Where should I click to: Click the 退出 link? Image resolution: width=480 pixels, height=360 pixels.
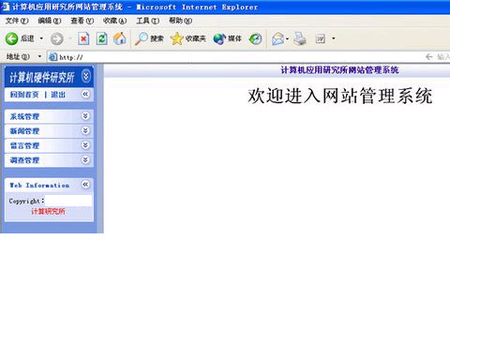tap(58, 95)
